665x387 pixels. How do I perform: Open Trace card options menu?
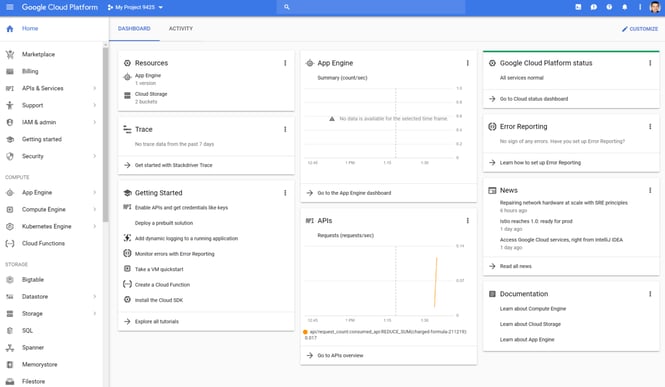click(x=285, y=129)
